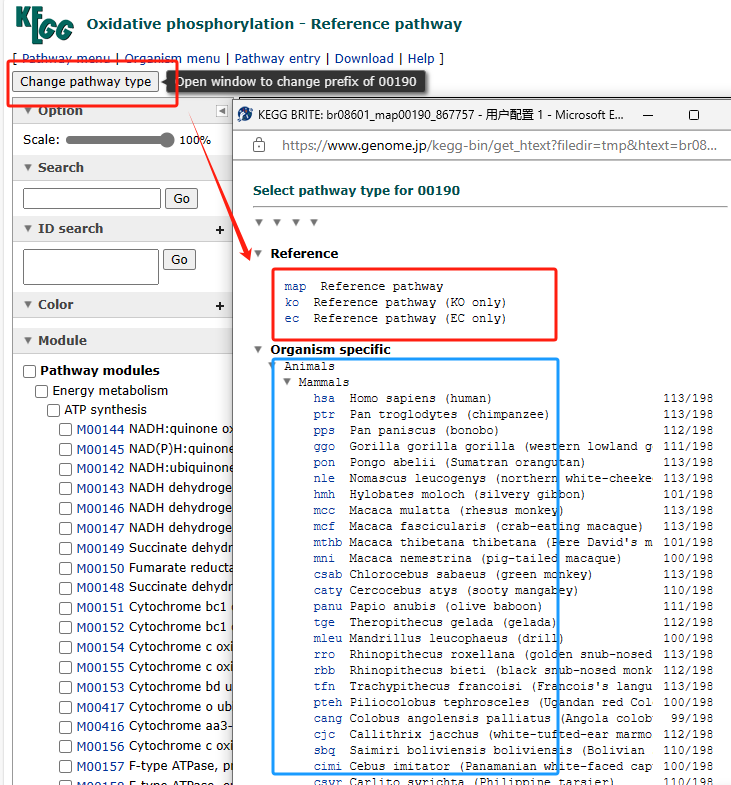Enable module M00142 checkbox
Image resolution: width=731 pixels, height=785 pixels.
(x=66, y=469)
